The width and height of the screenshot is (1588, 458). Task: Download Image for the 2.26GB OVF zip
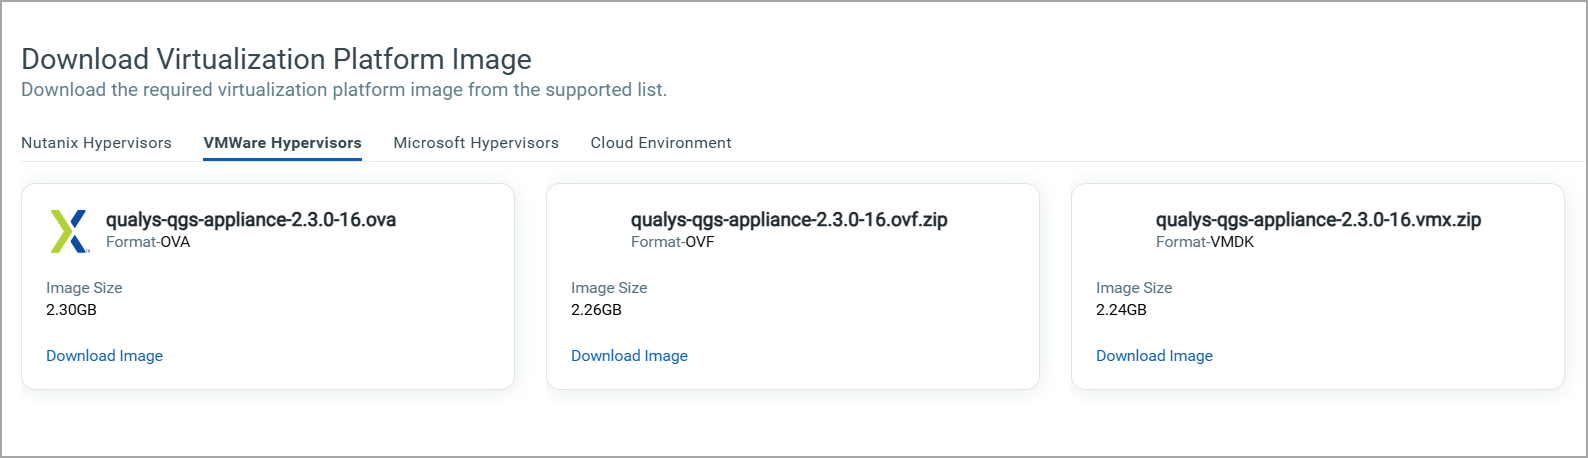629,356
